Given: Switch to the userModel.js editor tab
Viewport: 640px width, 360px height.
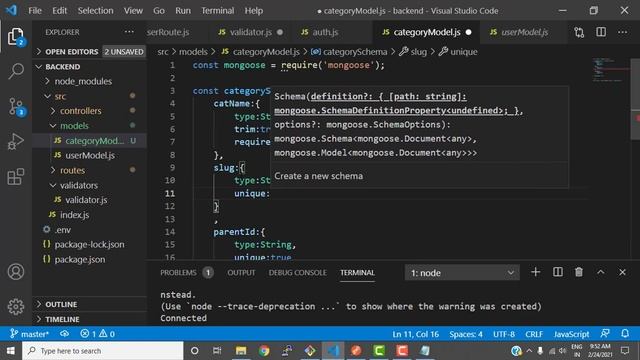Looking at the screenshot, I should tap(524, 32).
